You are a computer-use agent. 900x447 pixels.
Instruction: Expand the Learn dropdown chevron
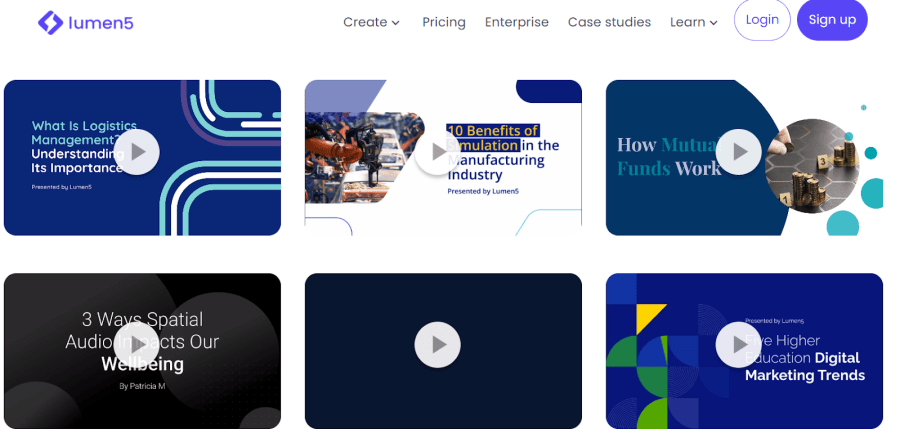point(713,23)
